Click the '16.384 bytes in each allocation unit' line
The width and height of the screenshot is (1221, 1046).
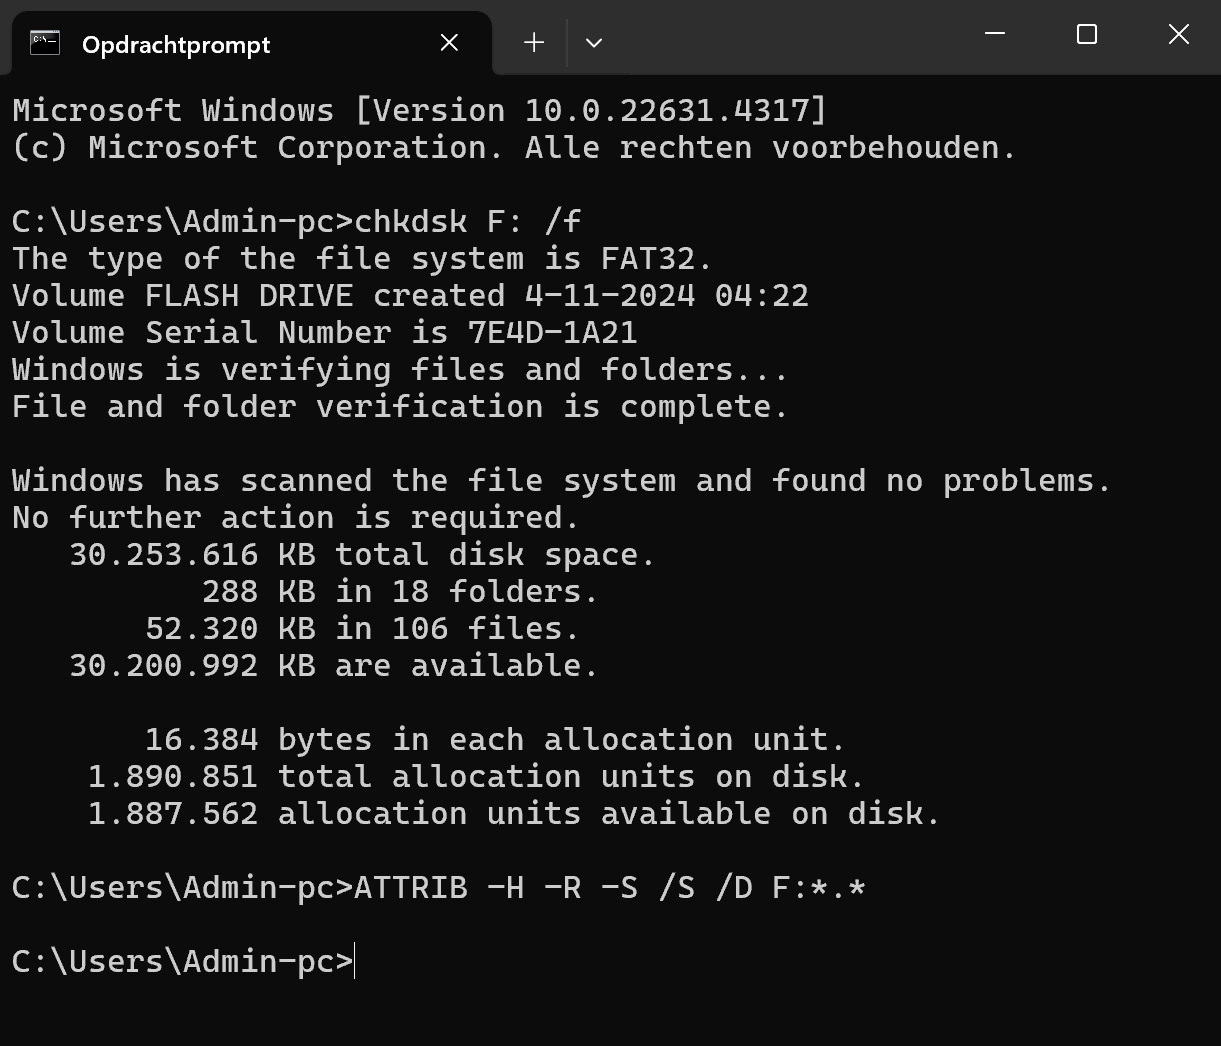[x=495, y=740]
